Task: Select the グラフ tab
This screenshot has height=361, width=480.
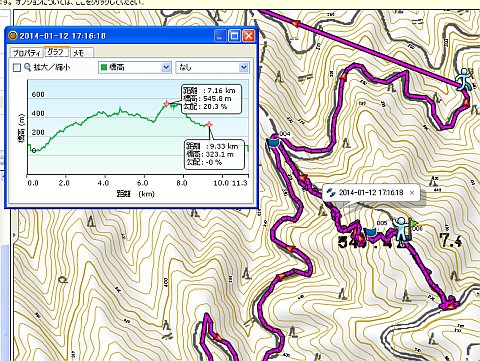Action: (56, 52)
